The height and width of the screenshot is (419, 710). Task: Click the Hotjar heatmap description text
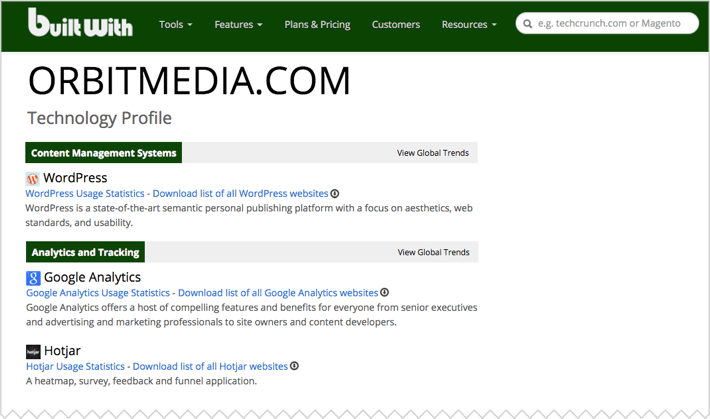click(141, 381)
